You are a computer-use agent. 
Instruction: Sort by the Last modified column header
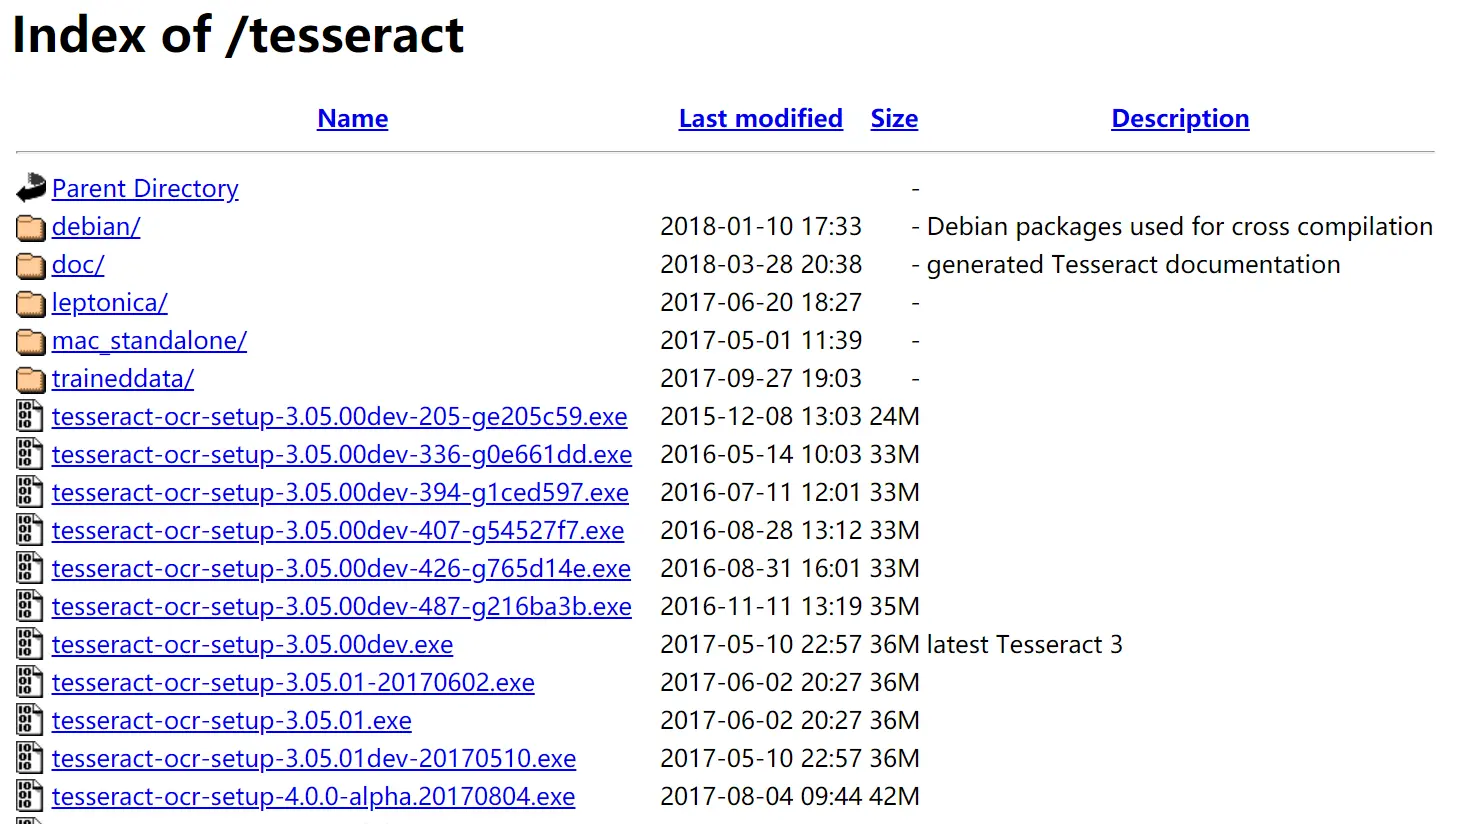click(x=761, y=118)
